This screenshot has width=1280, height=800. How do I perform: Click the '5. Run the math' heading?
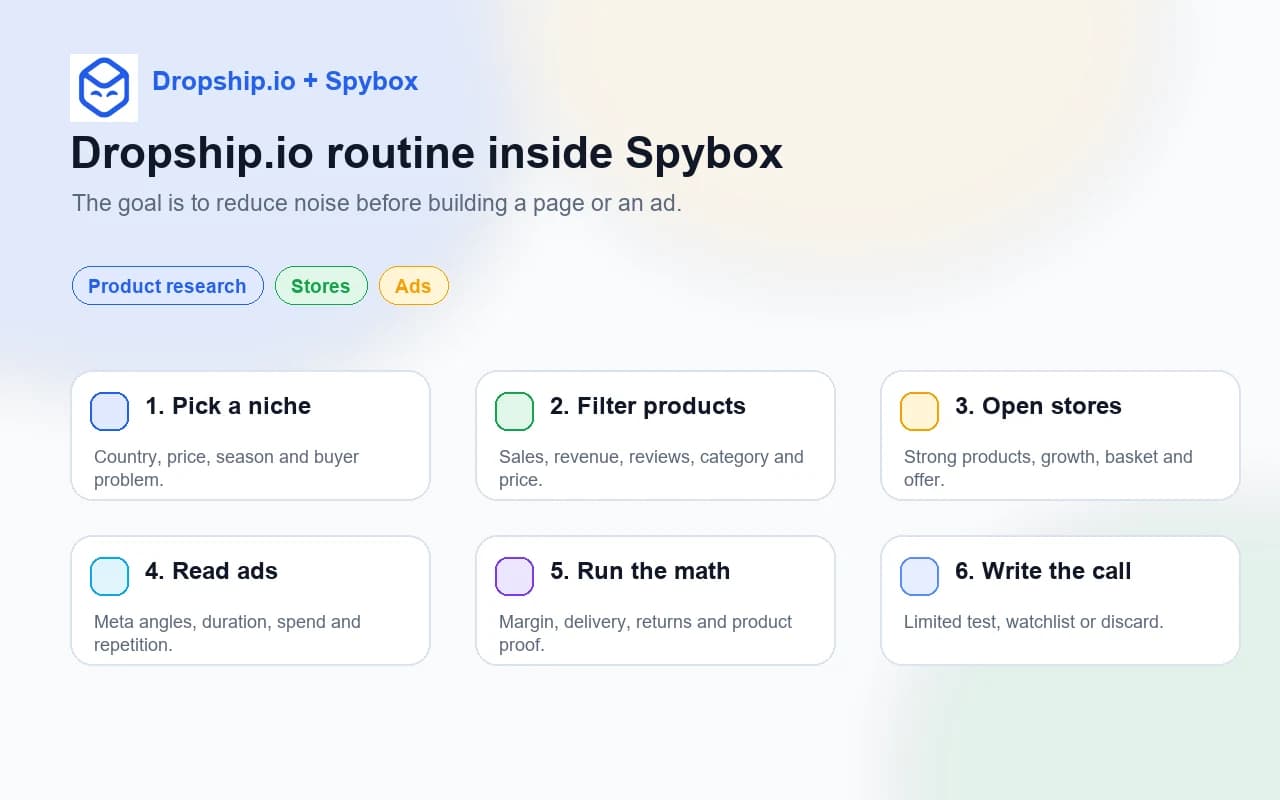pos(640,571)
